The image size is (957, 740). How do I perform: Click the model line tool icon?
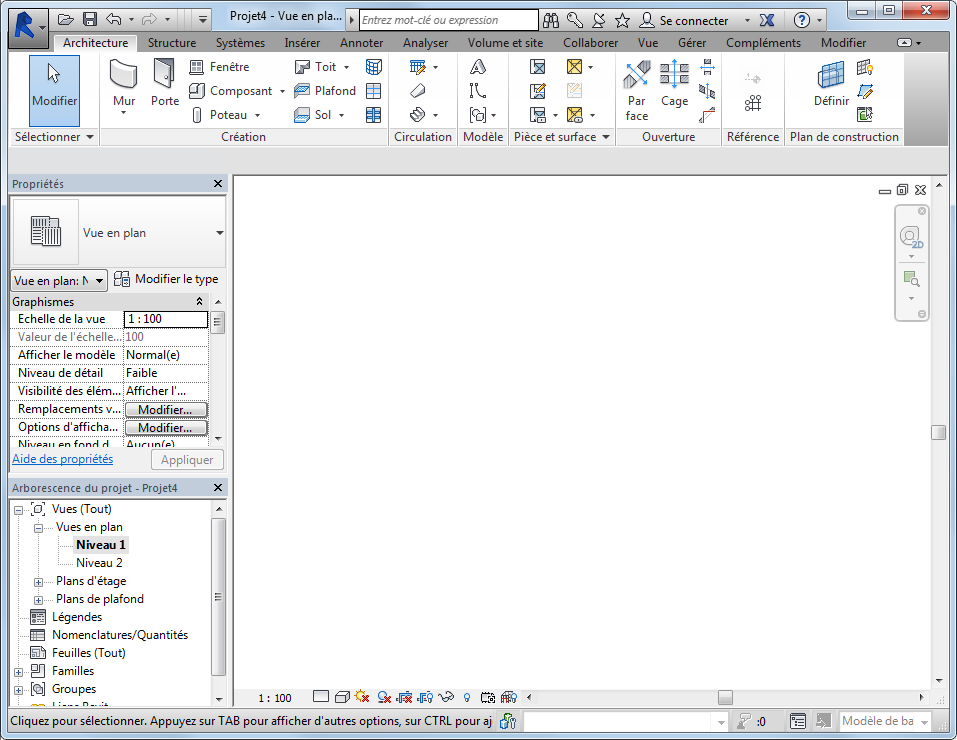pos(478,91)
